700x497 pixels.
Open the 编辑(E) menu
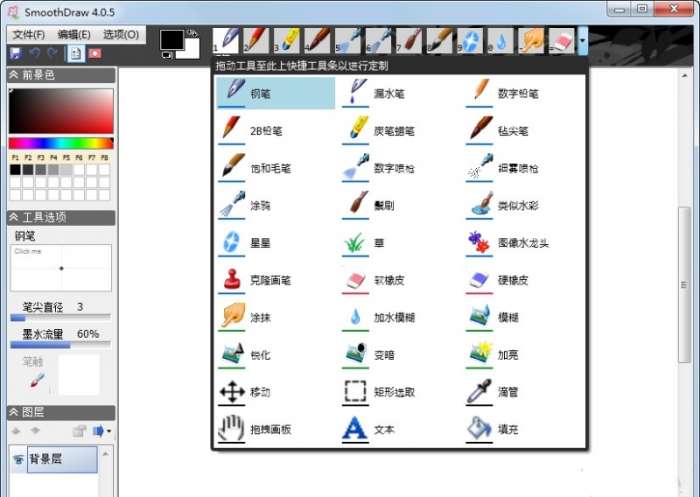pos(74,34)
